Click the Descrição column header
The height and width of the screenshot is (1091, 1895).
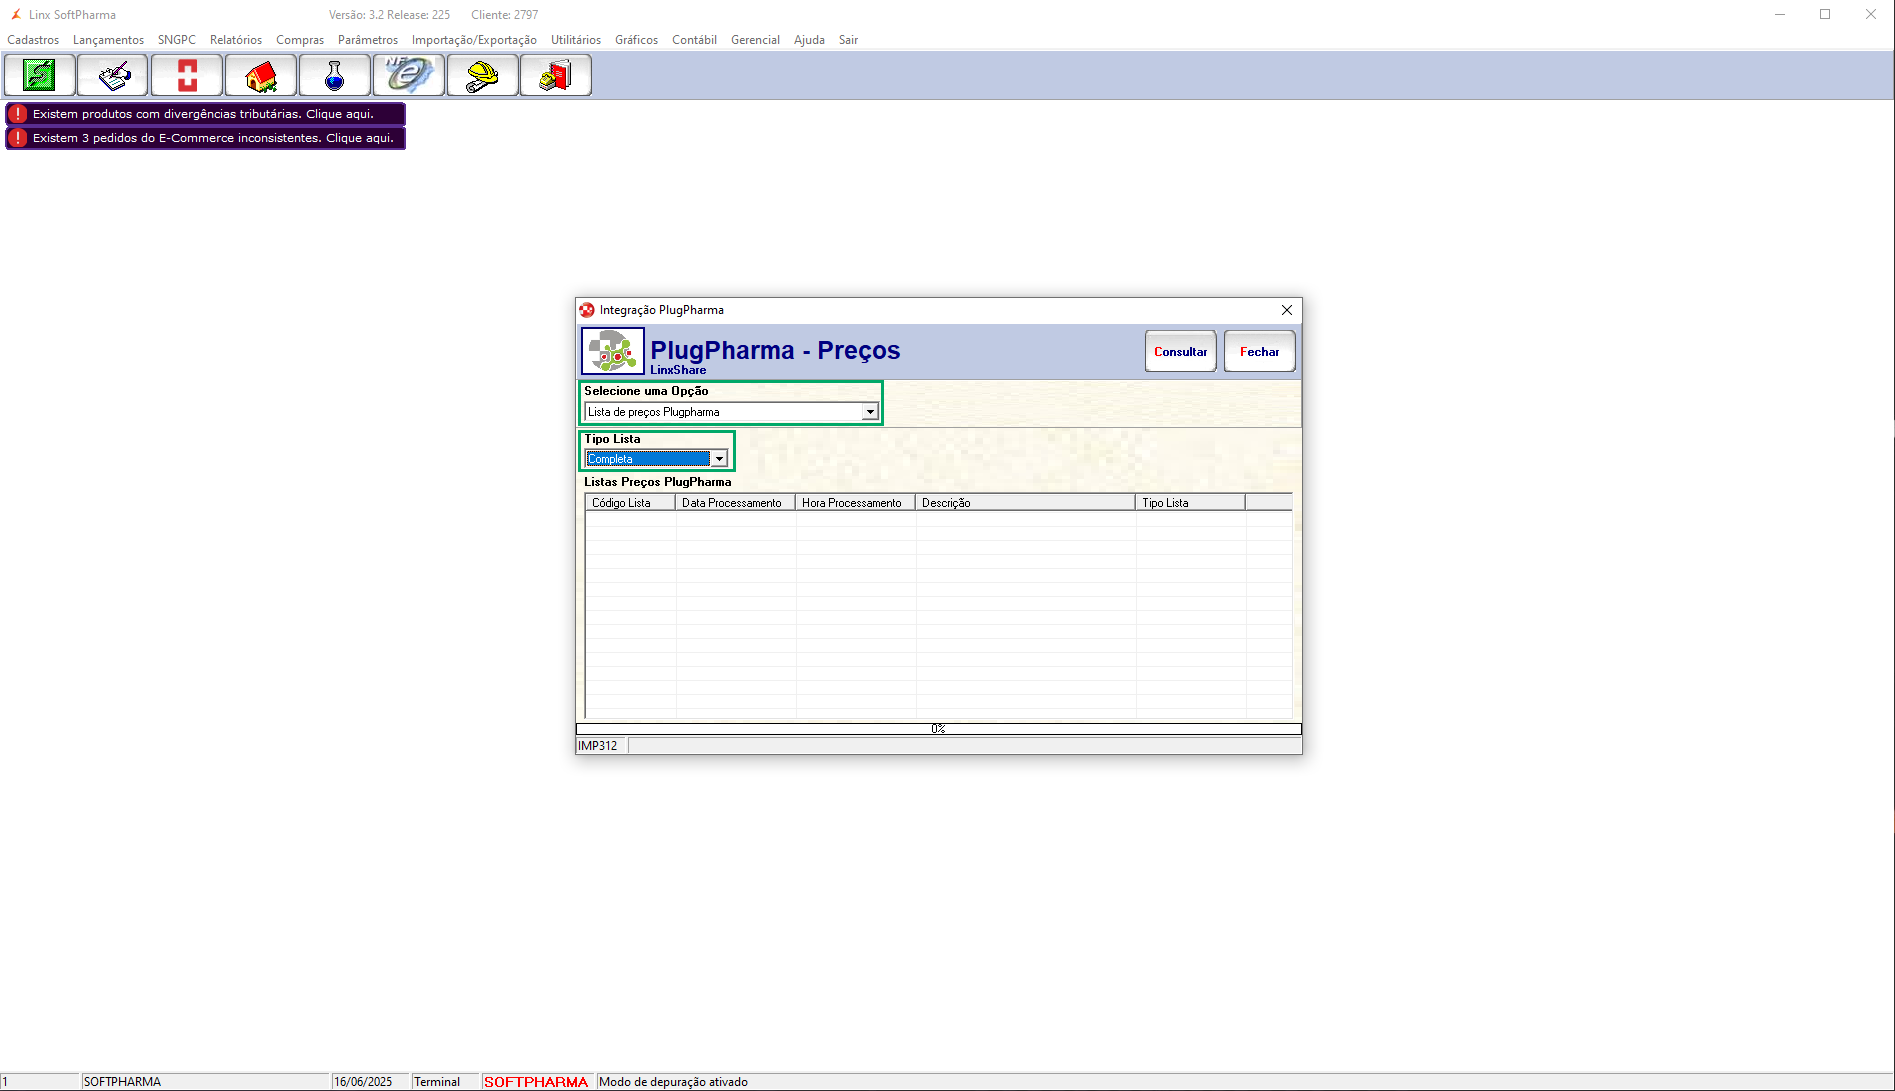tap(1026, 503)
